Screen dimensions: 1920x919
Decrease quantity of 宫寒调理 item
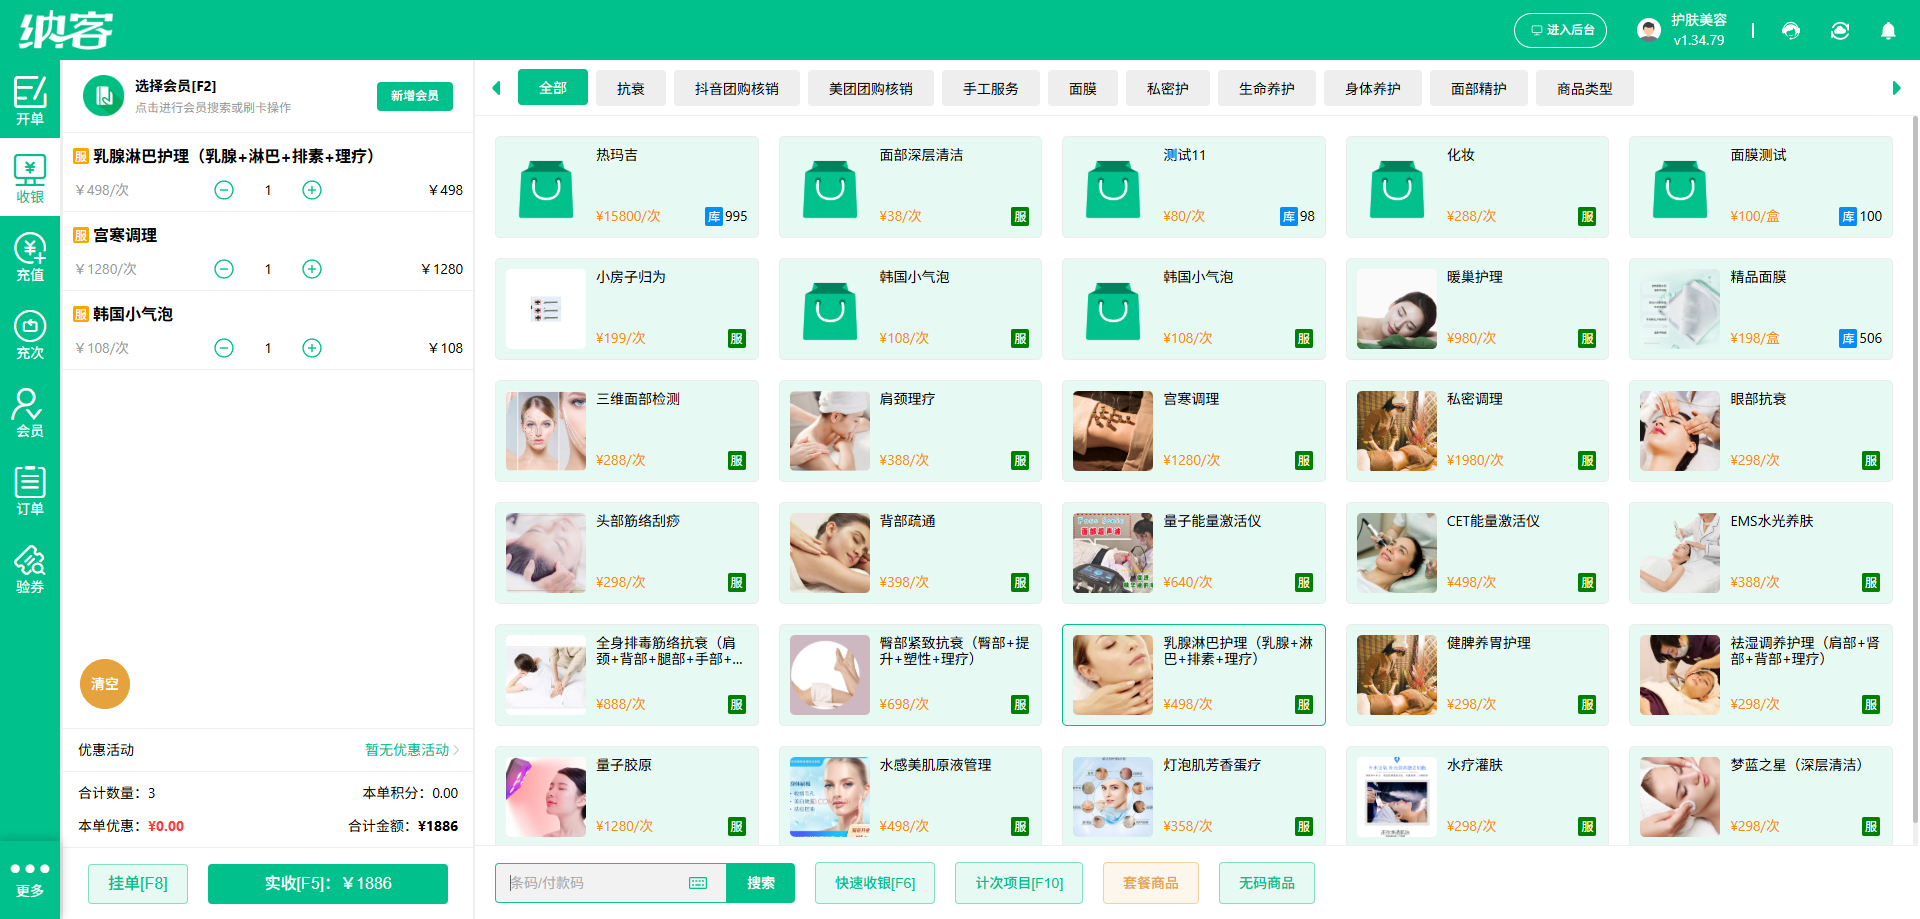pos(224,269)
